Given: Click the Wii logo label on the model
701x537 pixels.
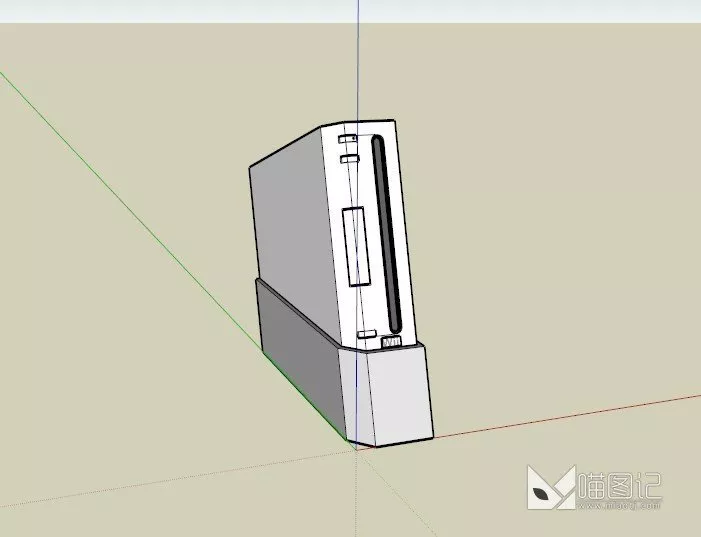Looking at the screenshot, I should tap(391, 342).
